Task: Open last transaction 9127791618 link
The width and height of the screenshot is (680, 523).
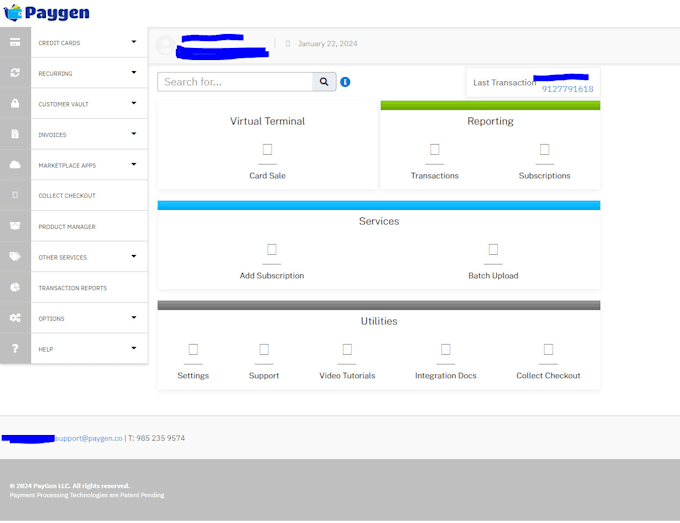Action: point(567,89)
